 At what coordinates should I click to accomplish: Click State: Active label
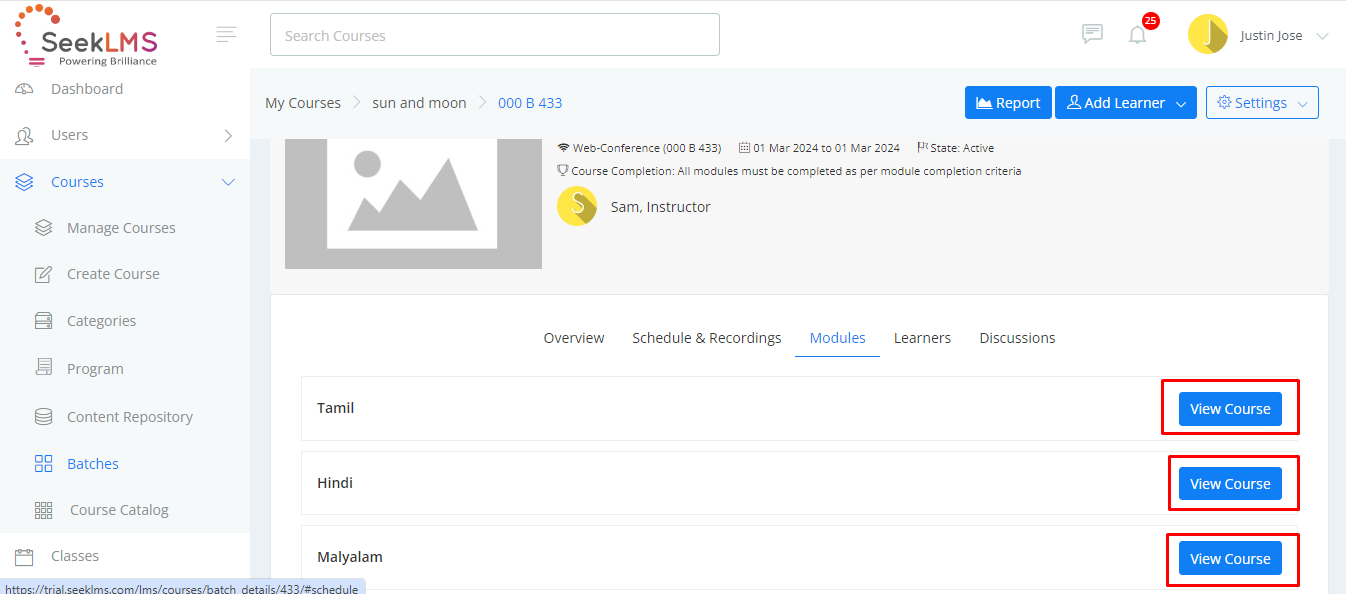962,148
